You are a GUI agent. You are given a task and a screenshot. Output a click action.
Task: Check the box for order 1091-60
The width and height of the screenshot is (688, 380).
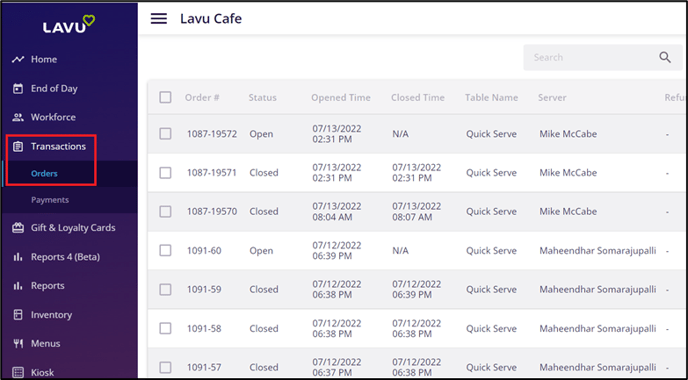tap(165, 251)
